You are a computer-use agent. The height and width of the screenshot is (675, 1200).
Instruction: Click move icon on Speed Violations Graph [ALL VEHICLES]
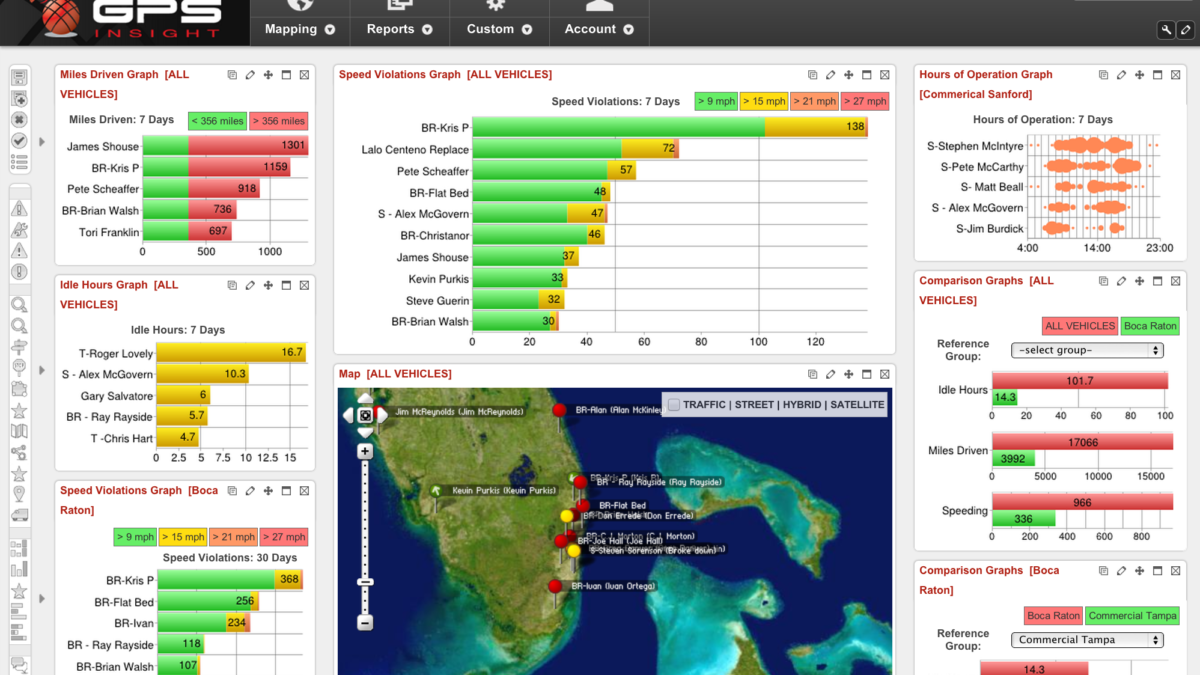click(848, 75)
